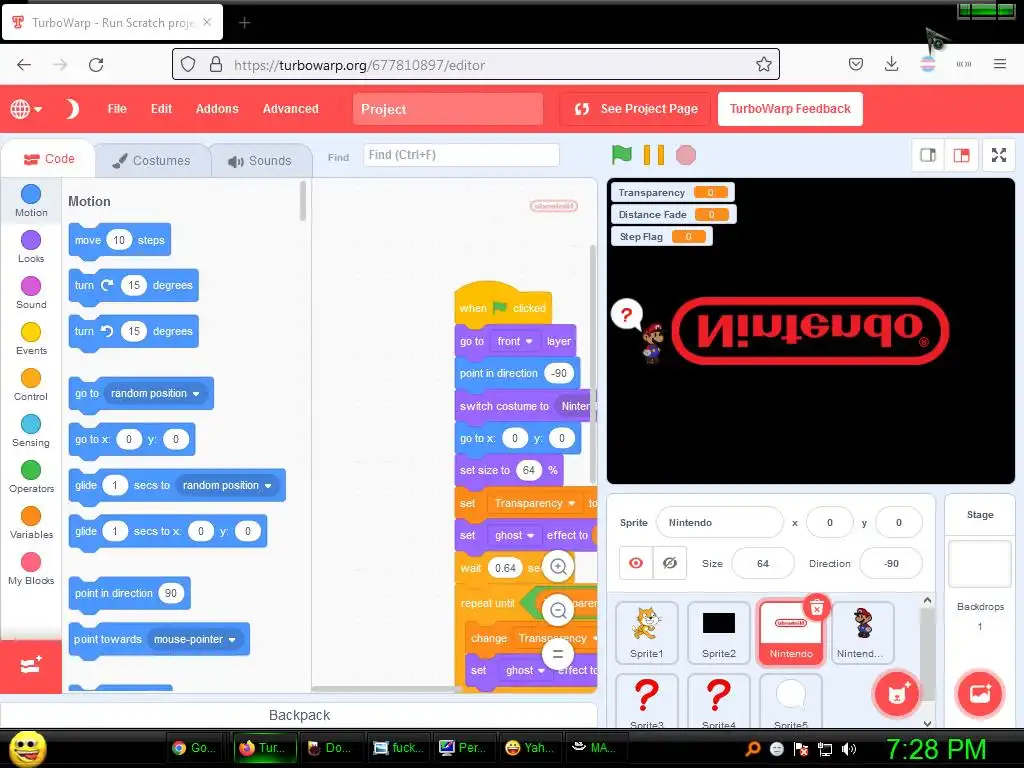The height and width of the screenshot is (768, 1024).
Task: Pause the project with the pause icon
Action: point(653,155)
